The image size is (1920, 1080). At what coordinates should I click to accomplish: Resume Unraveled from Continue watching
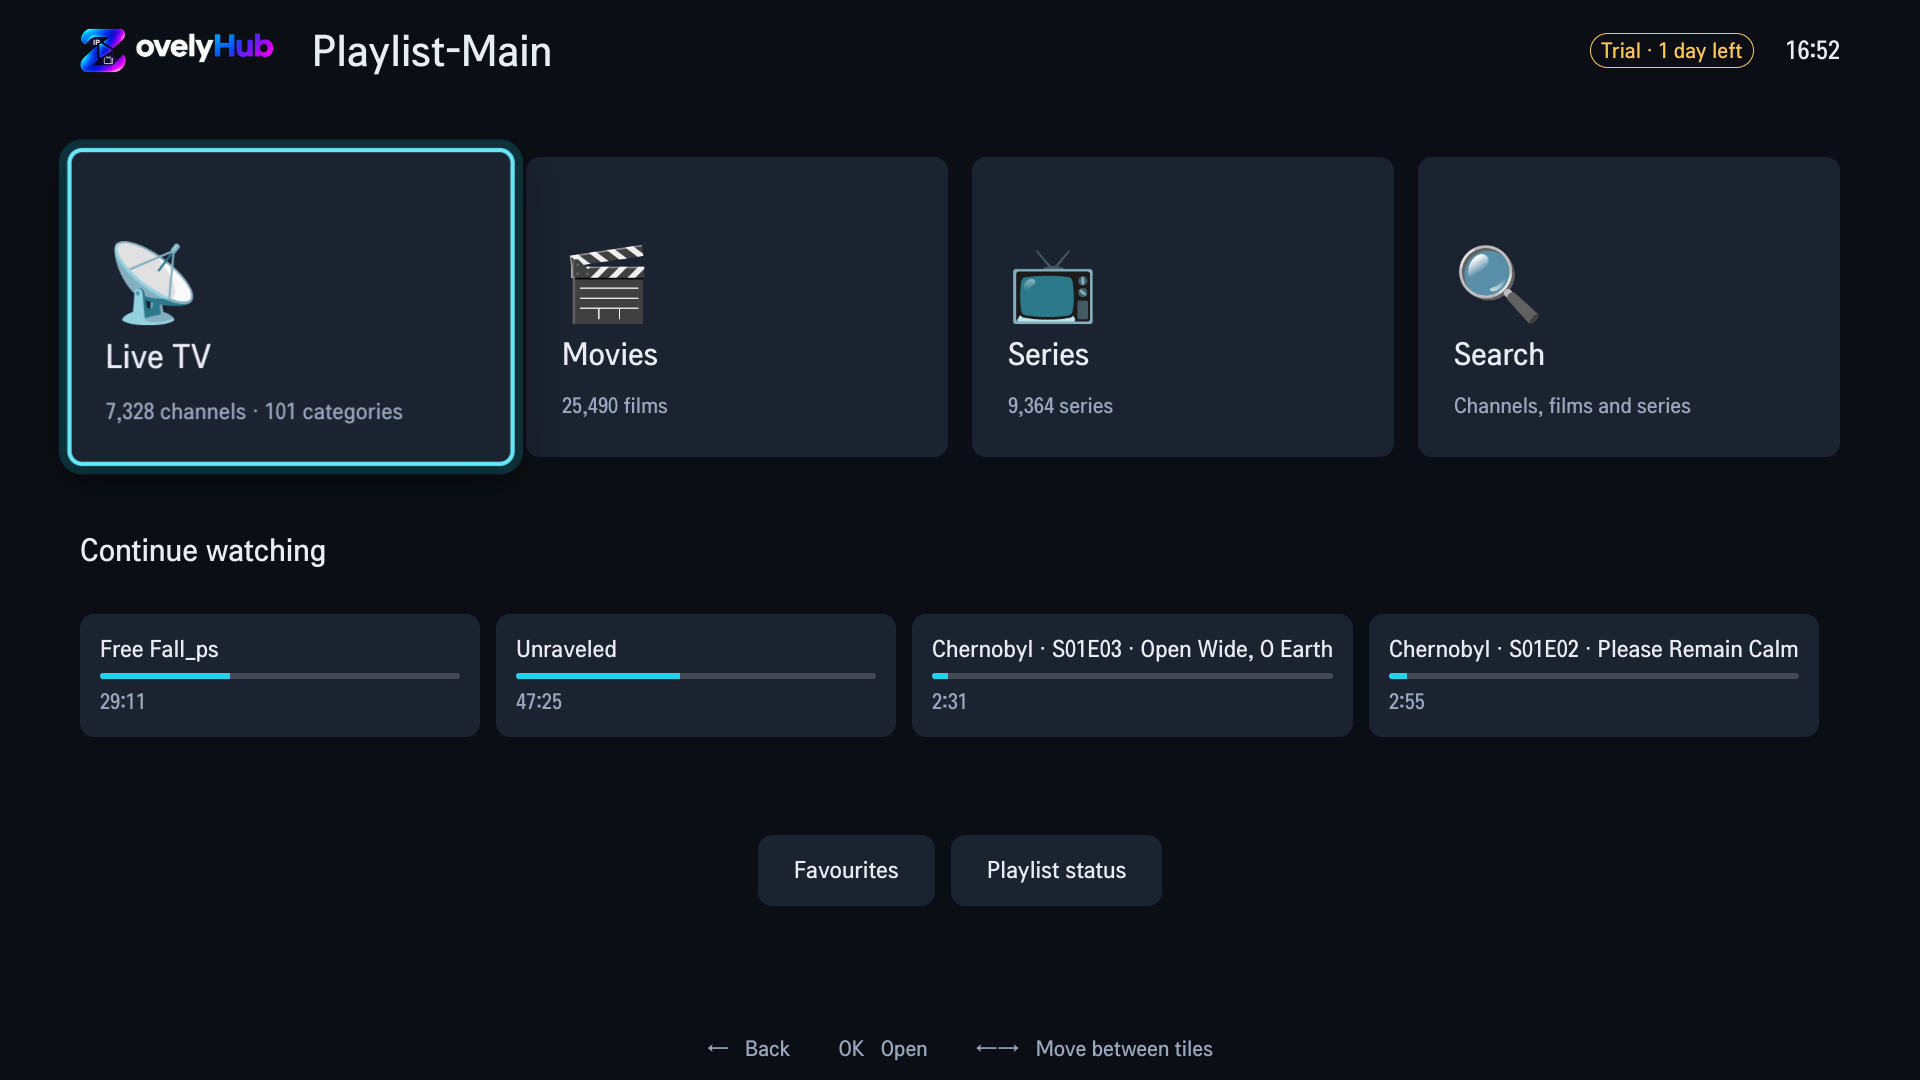(x=696, y=675)
